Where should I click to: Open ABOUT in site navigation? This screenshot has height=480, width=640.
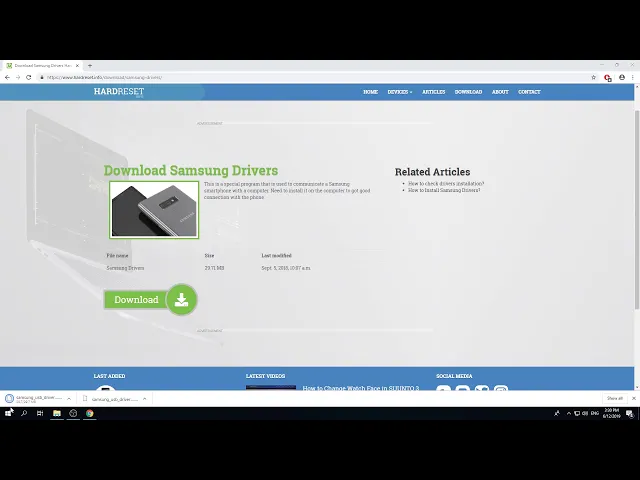coord(500,92)
